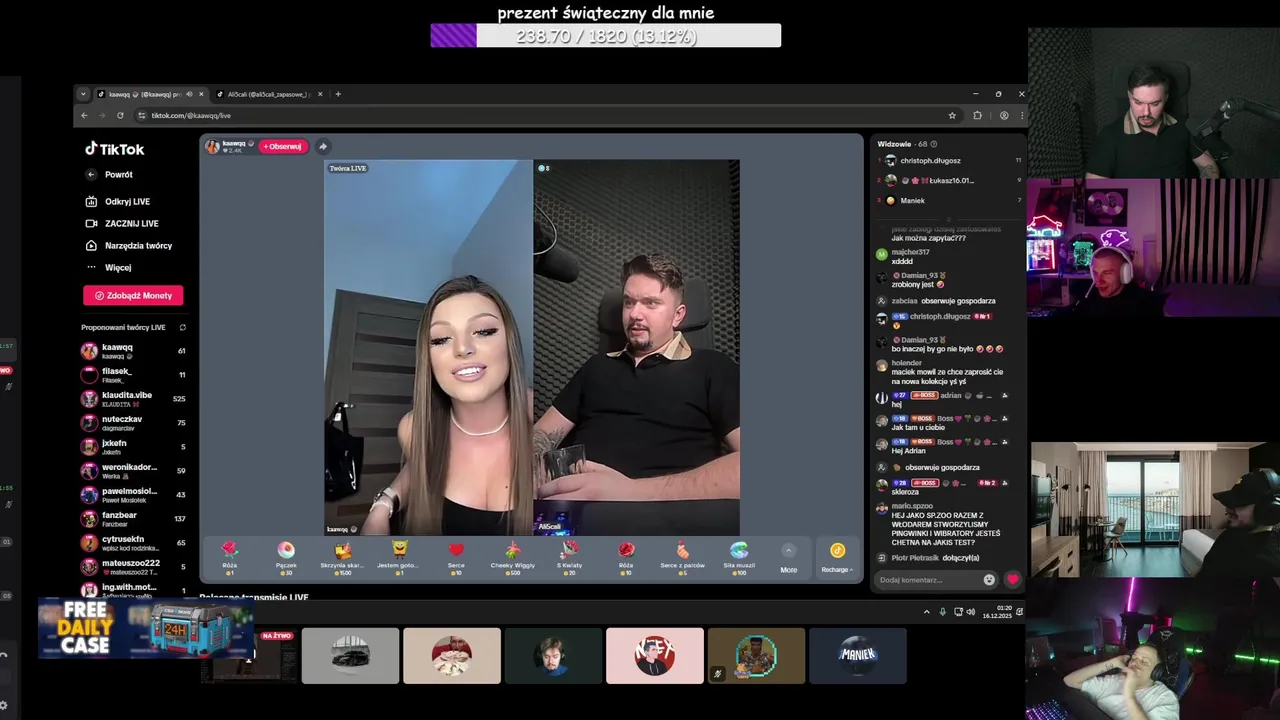Screen dimensions: 1280x720
Task: Send the Siła muszli gift
Action: click(739, 557)
